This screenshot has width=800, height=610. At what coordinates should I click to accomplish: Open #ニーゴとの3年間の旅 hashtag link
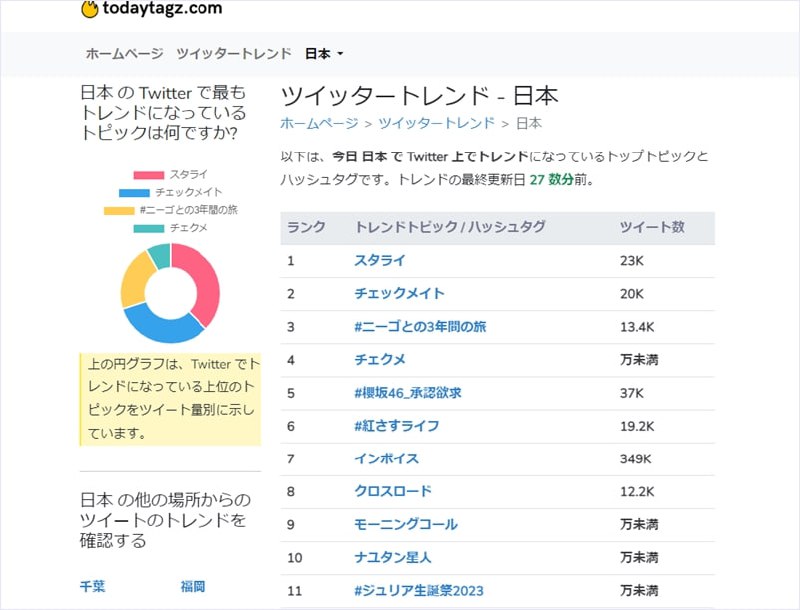pos(420,327)
